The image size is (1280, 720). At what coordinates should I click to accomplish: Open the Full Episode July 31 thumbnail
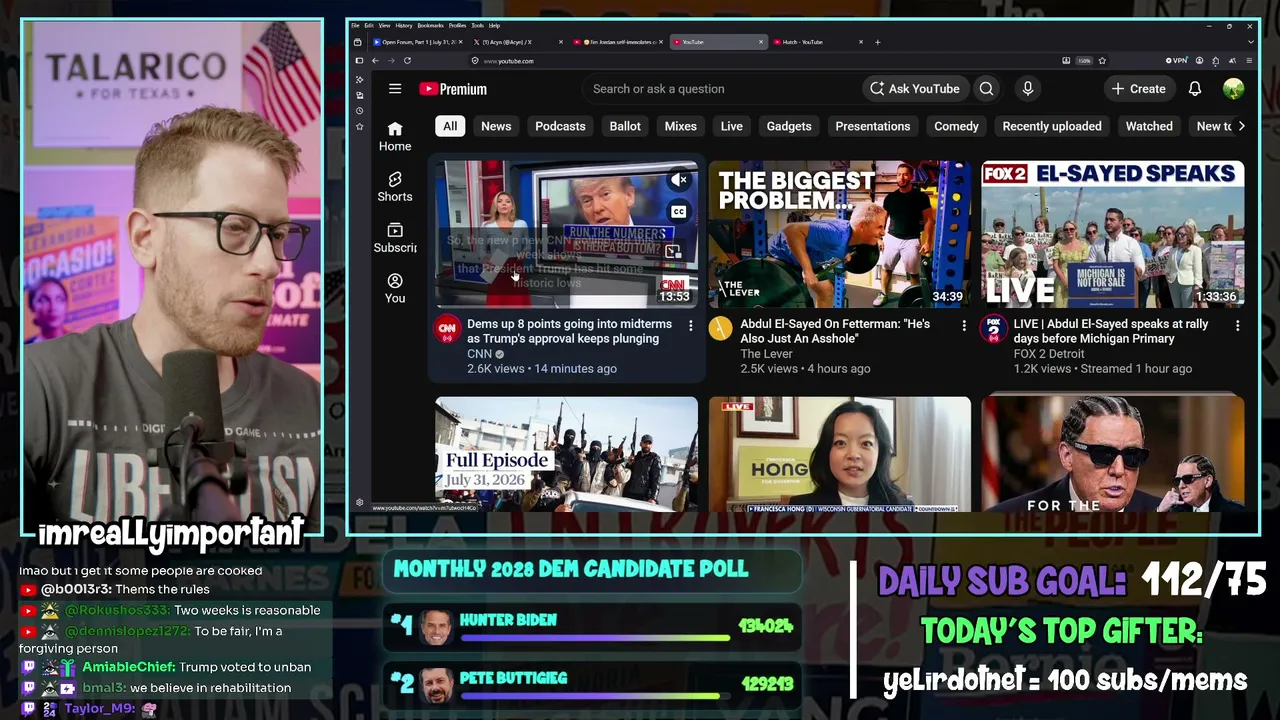566,454
